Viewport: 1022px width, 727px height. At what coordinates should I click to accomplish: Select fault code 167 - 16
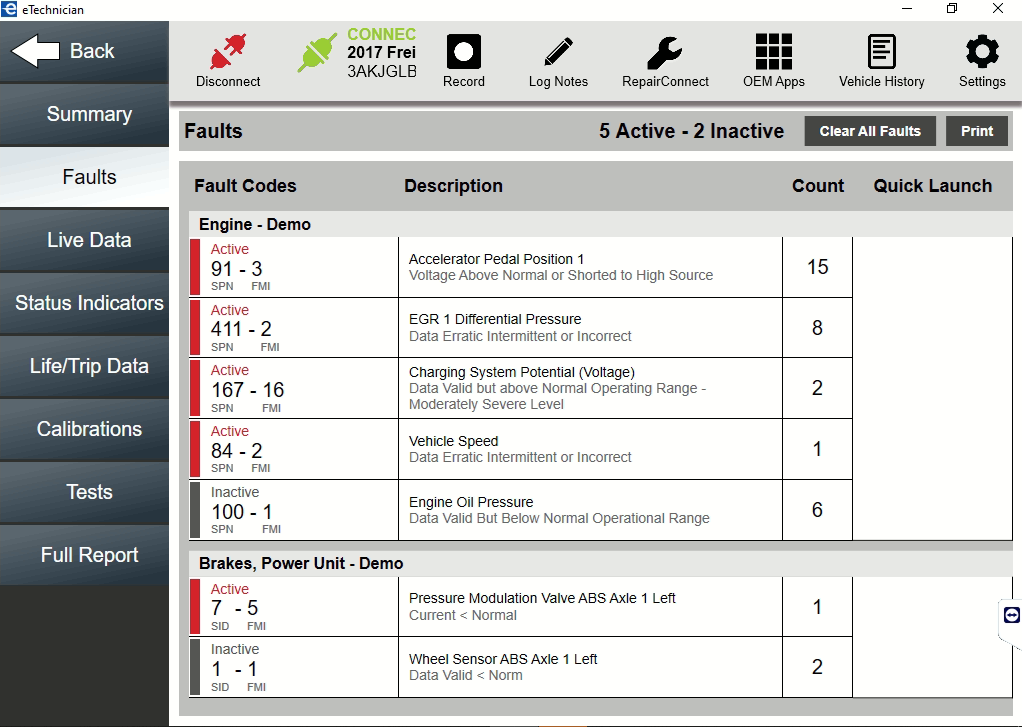(x=248, y=390)
